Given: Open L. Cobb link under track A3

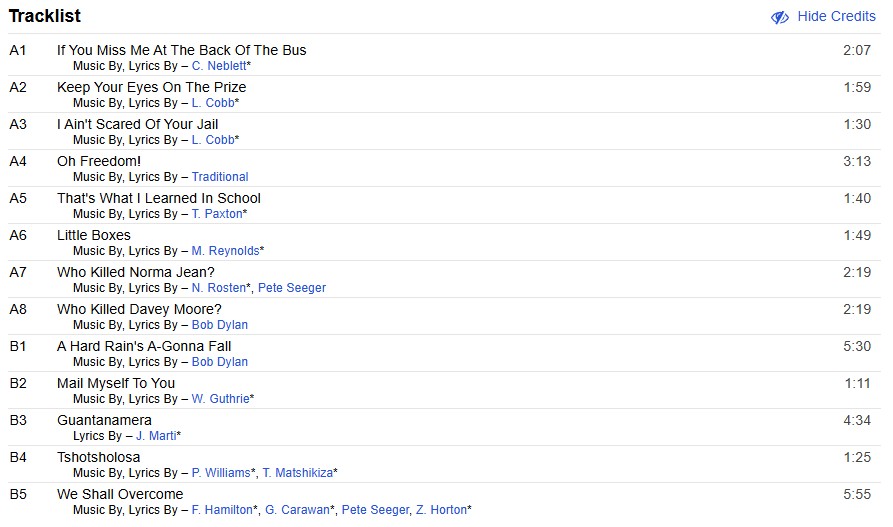Looking at the screenshot, I should [212, 140].
